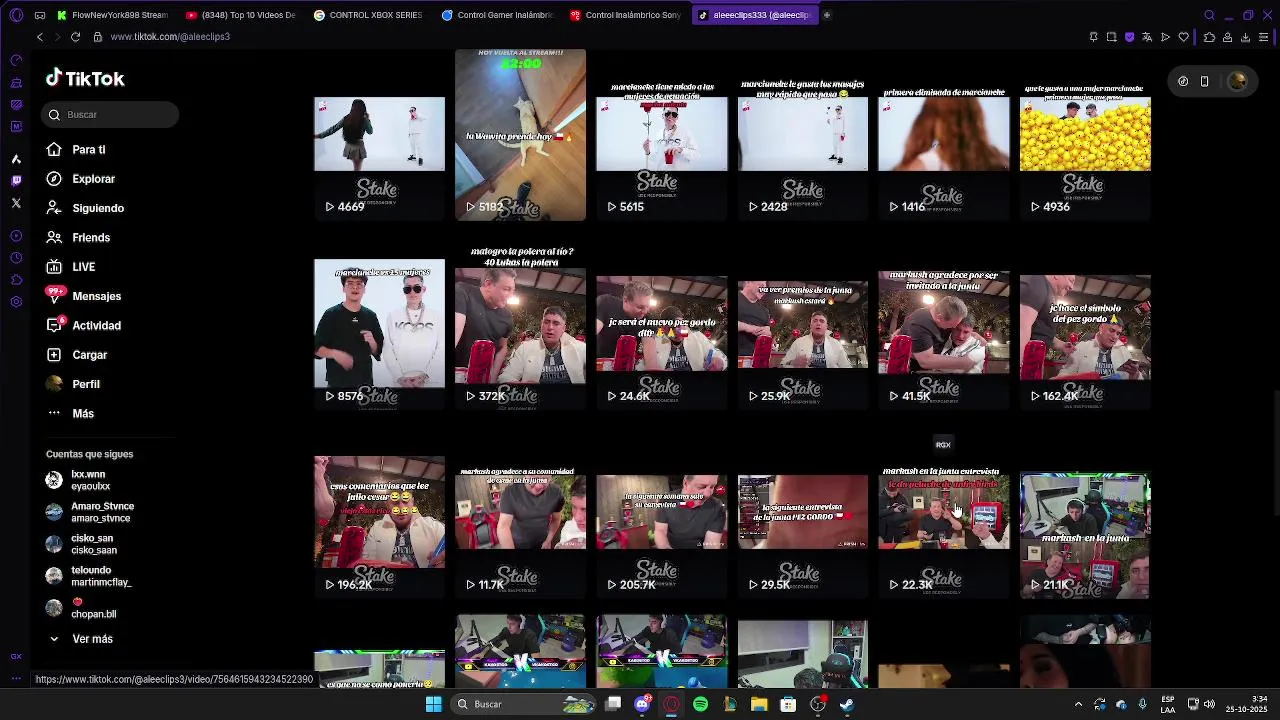Screen dimensions: 1280x720
Task: Open Spotify from the taskbar
Action: (x=700, y=704)
